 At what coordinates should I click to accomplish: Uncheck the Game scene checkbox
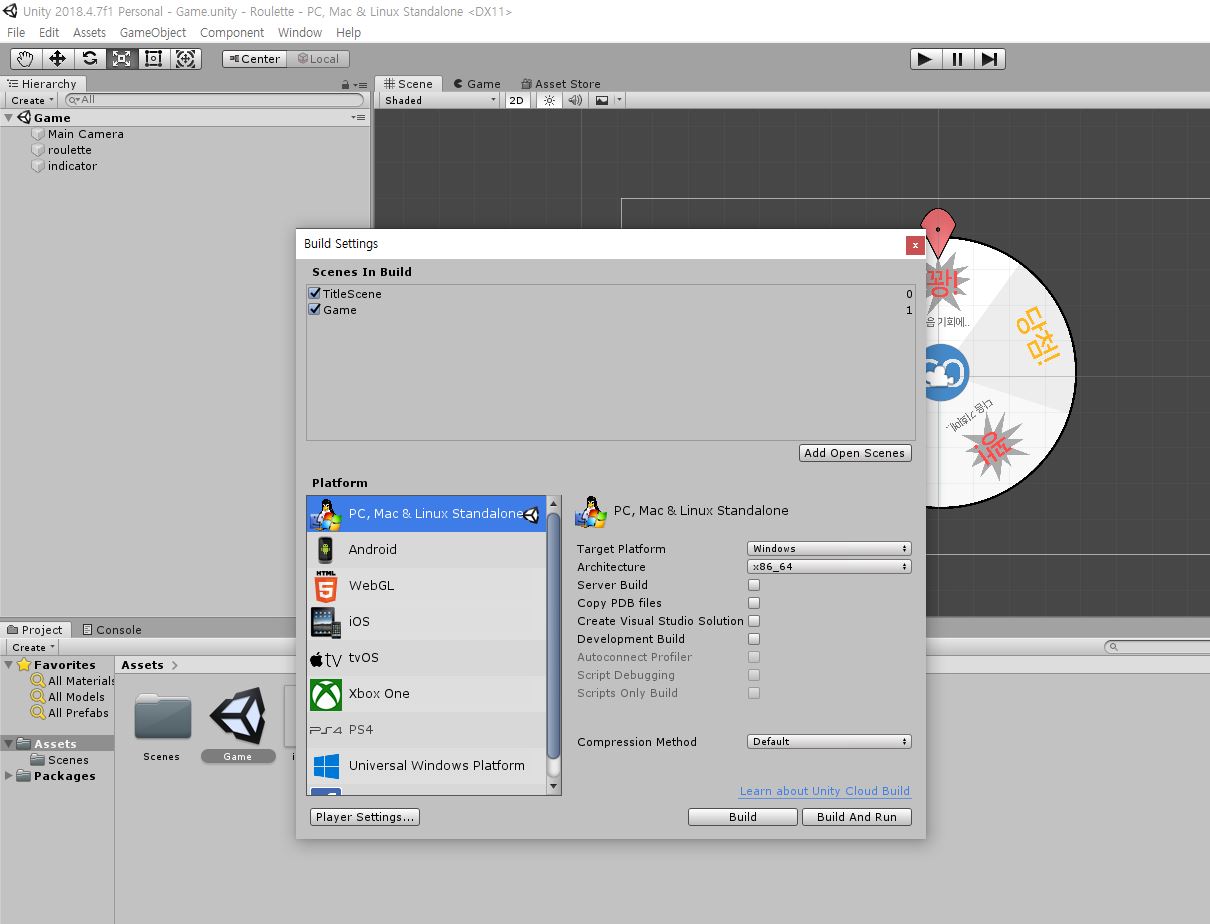tap(315, 310)
